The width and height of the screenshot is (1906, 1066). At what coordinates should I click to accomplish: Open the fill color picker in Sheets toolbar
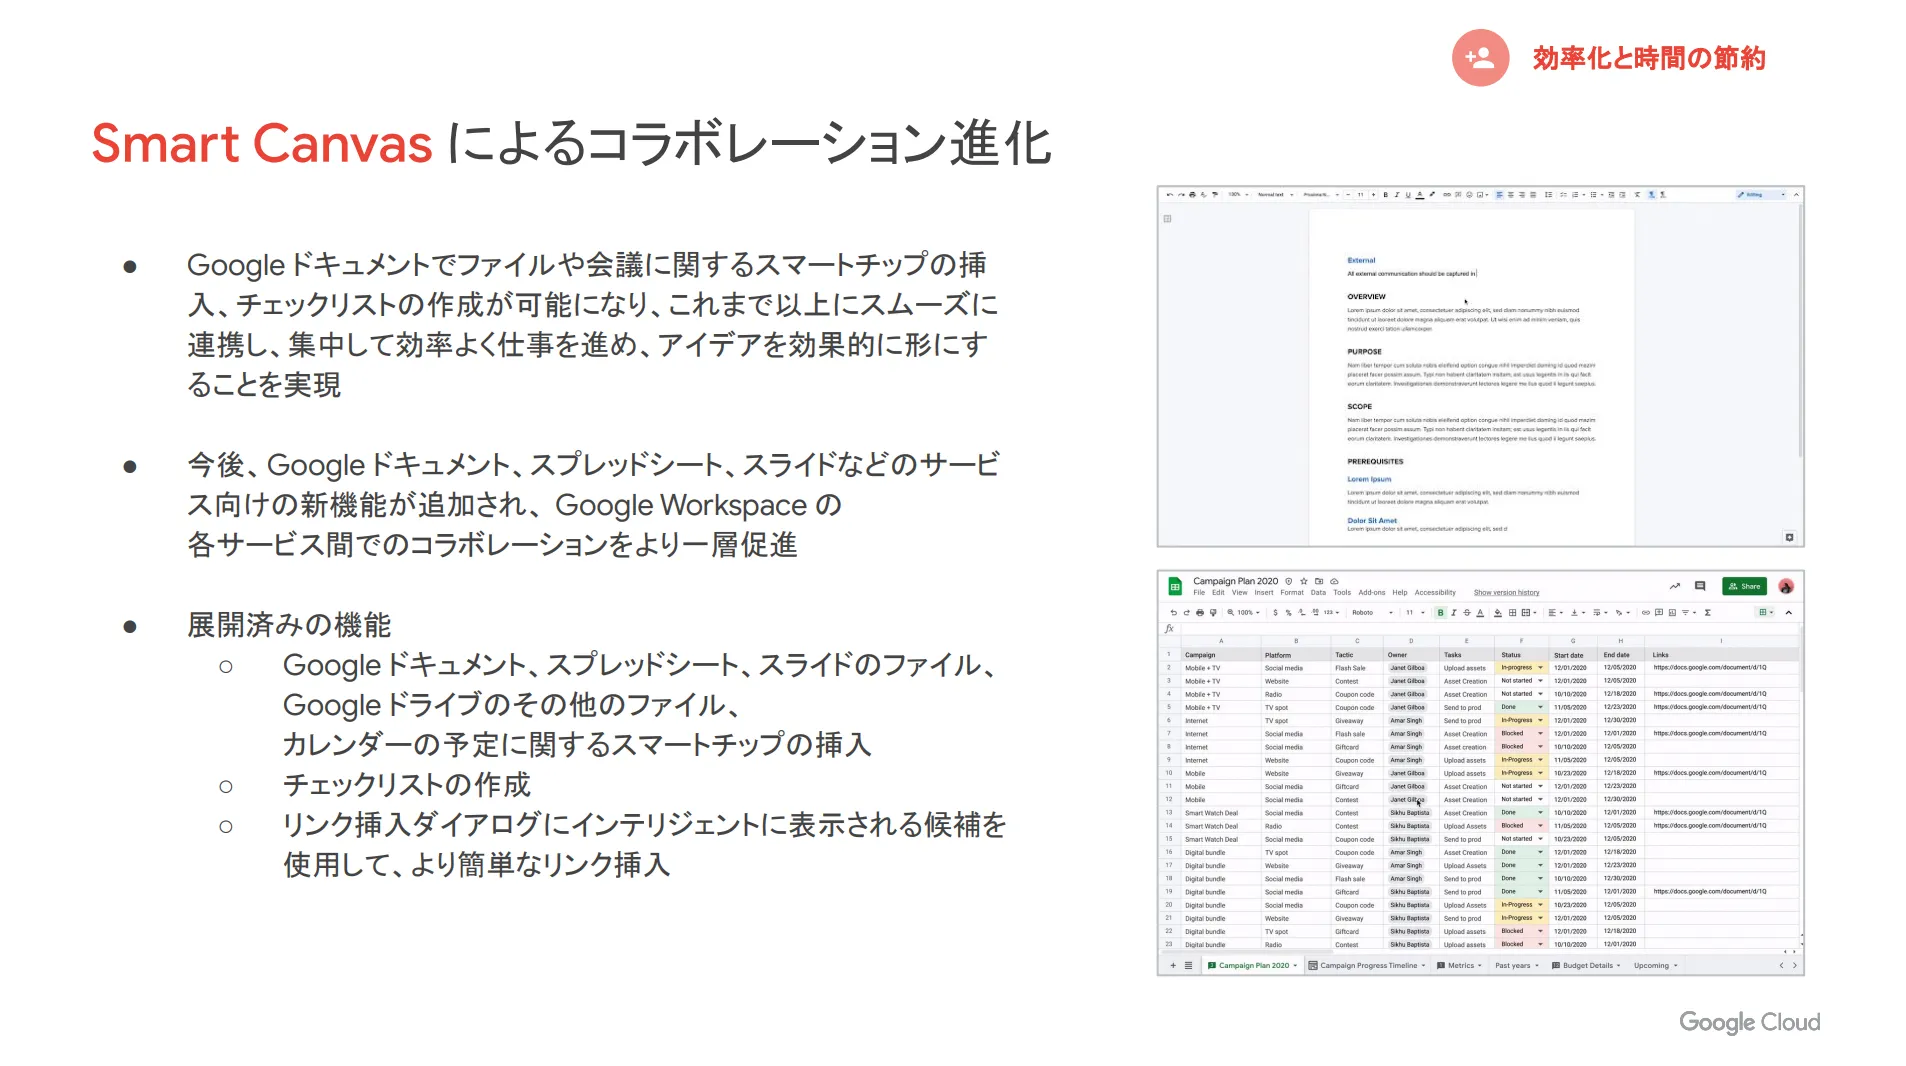click(1498, 612)
